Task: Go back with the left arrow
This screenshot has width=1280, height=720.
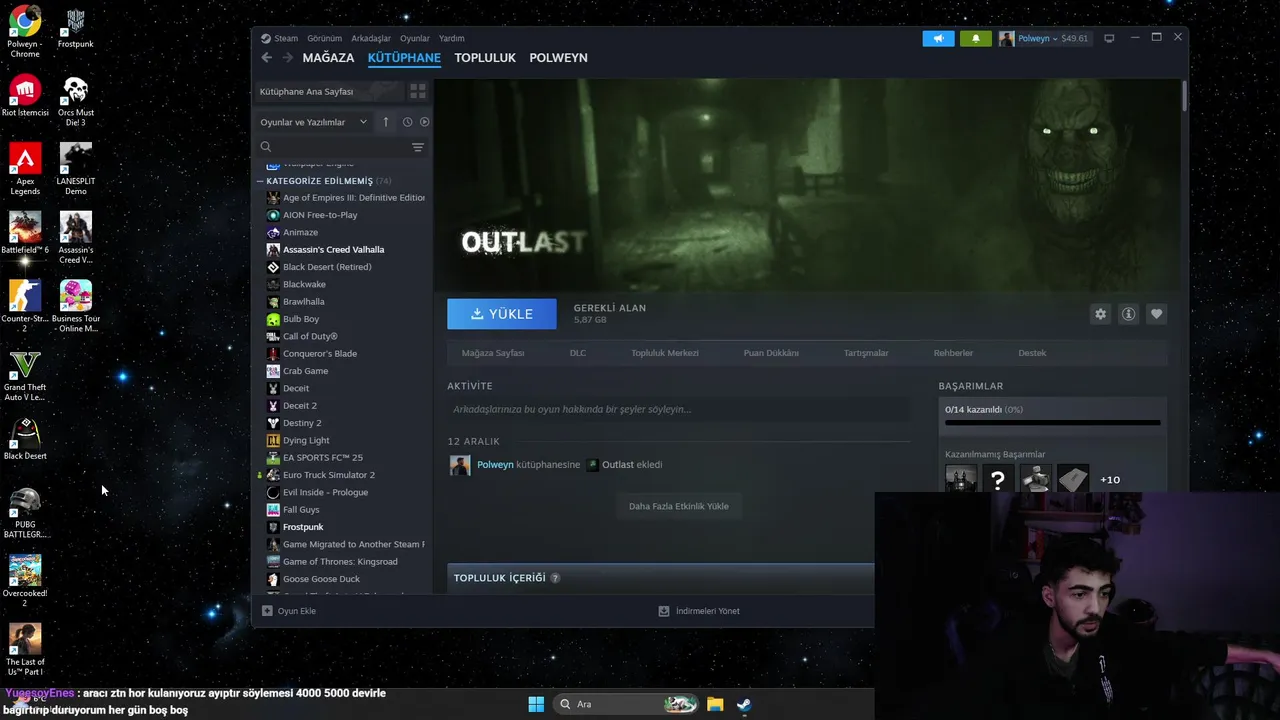Action: 267,58
